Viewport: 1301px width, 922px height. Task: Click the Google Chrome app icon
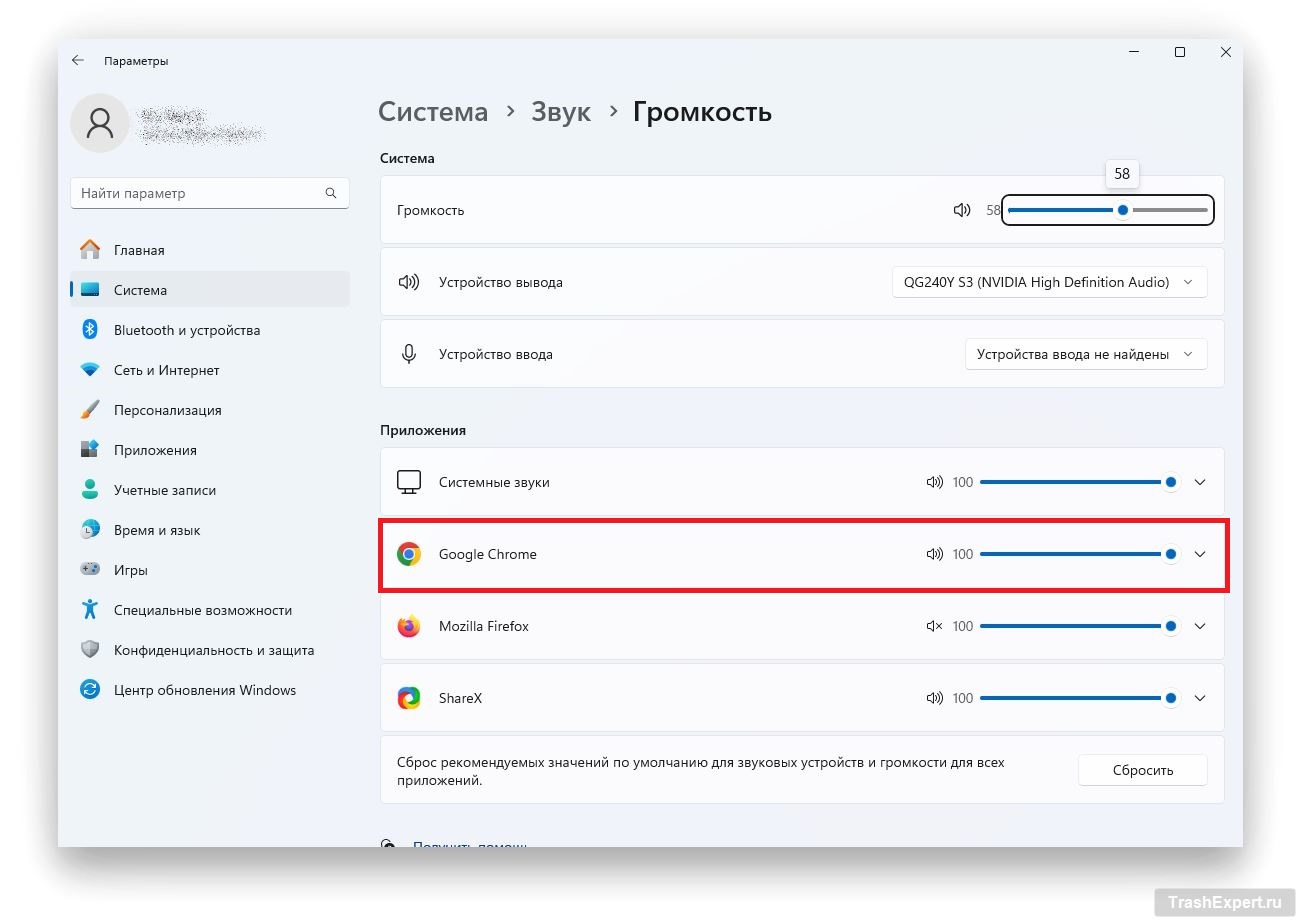click(409, 554)
